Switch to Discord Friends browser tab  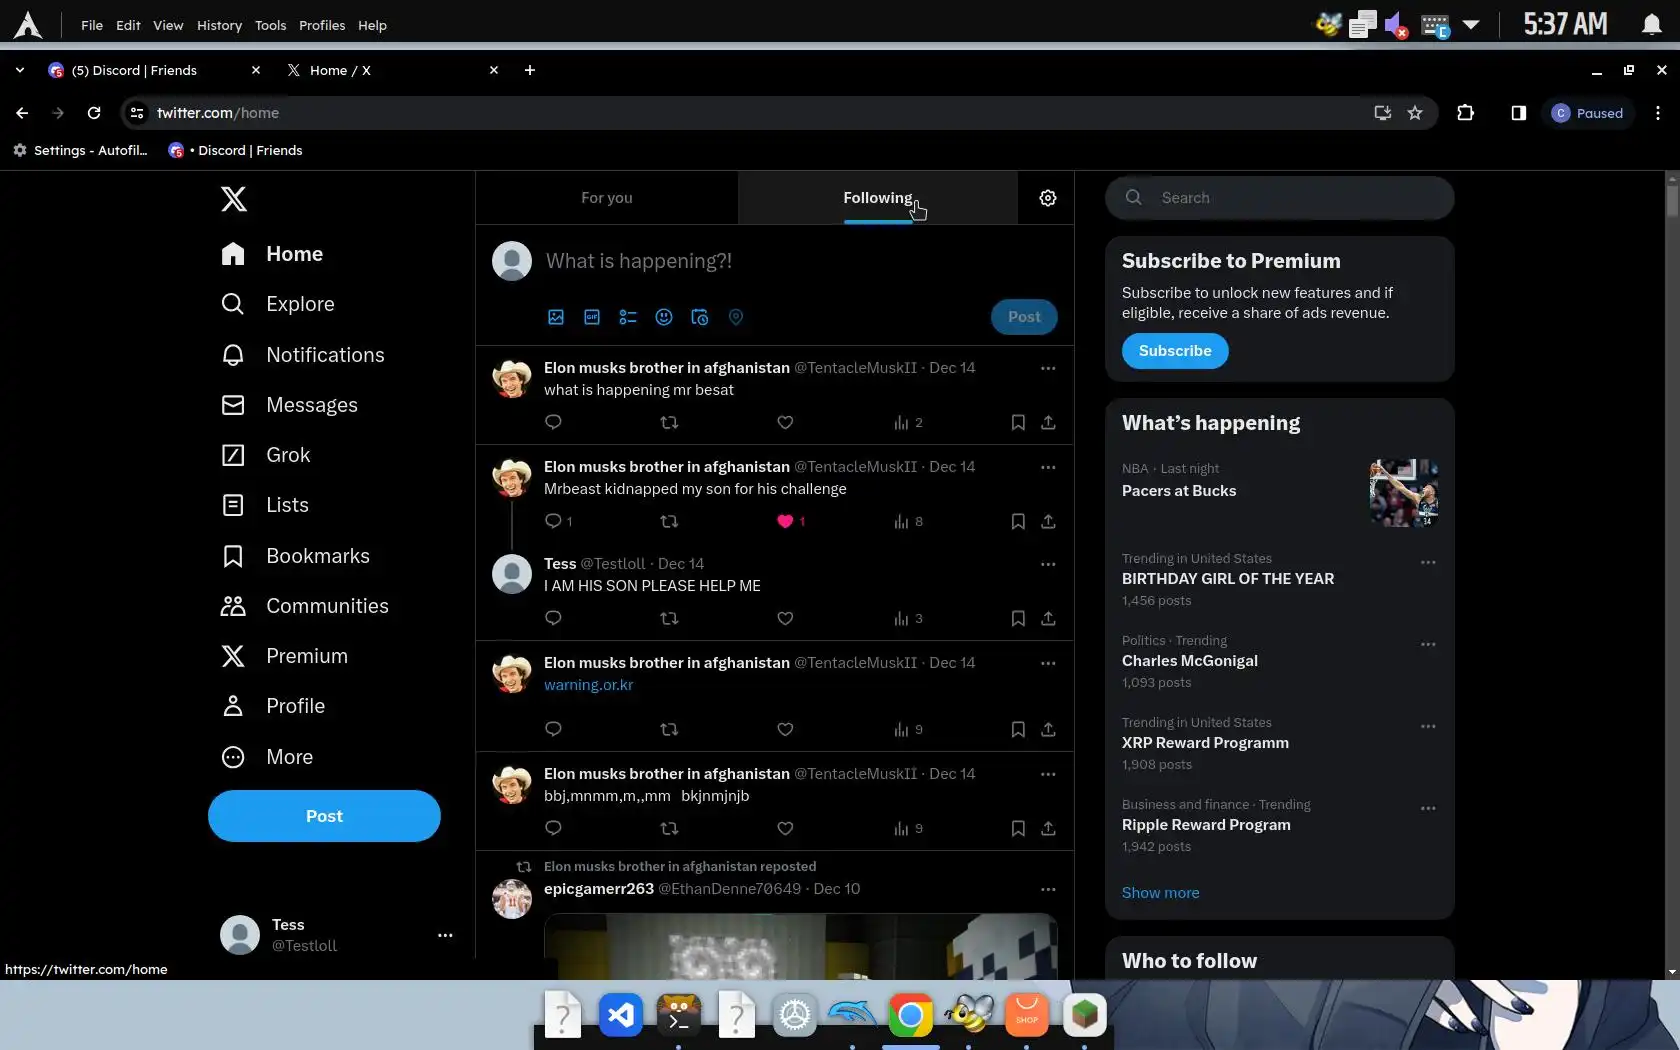coord(154,70)
